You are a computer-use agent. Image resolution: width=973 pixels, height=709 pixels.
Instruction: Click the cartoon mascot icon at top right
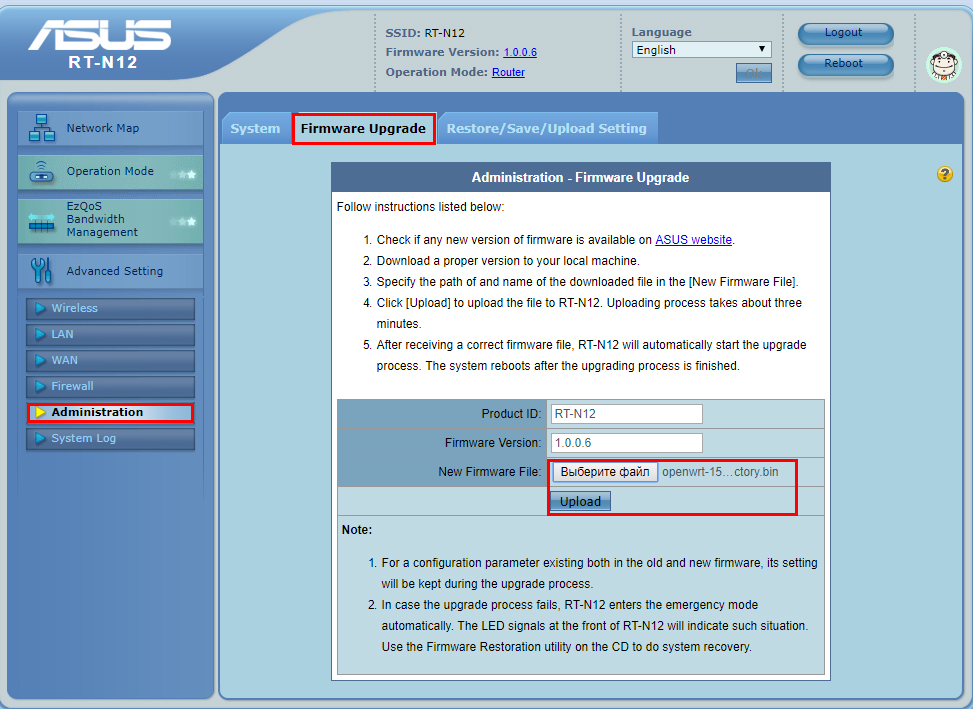pos(943,65)
